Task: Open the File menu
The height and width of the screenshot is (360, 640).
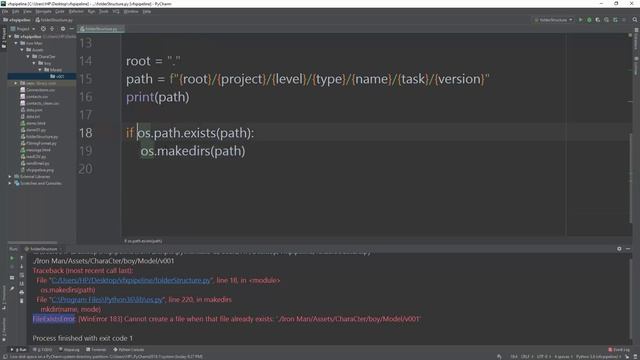Action: coord(5,11)
